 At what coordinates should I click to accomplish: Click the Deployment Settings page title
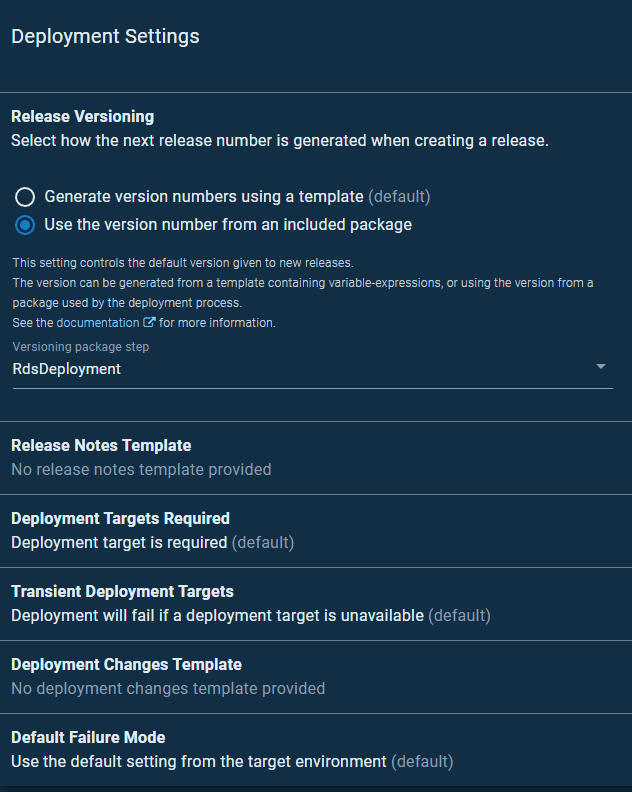pyautogui.click(x=105, y=36)
